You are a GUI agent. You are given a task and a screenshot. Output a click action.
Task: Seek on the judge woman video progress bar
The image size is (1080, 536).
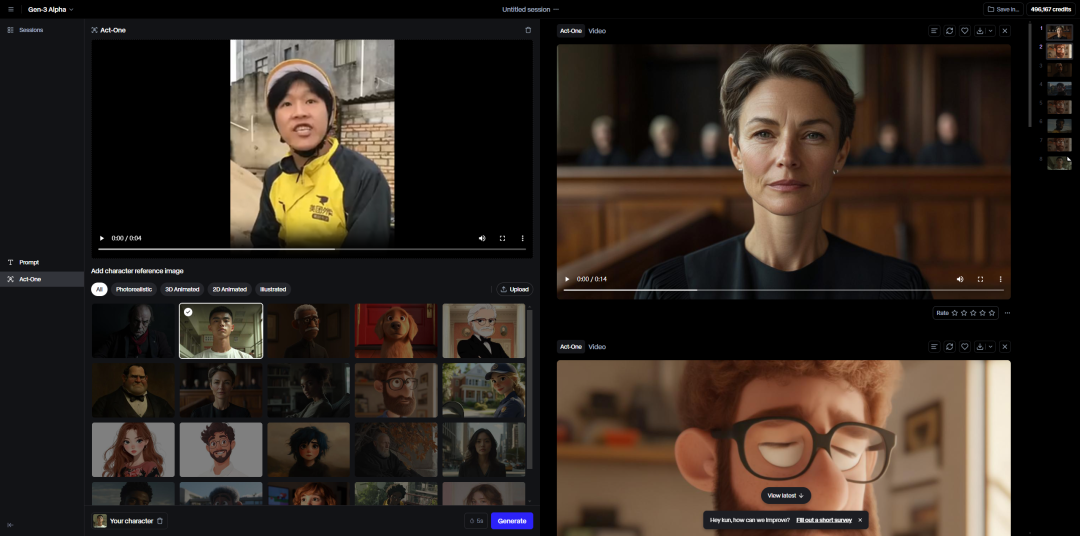tap(784, 290)
